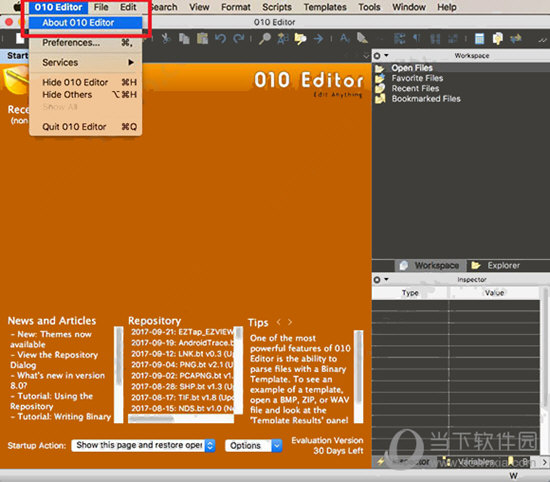The width and height of the screenshot is (550, 482).
Task: Switch to the Explorer tab
Action: tap(495, 266)
